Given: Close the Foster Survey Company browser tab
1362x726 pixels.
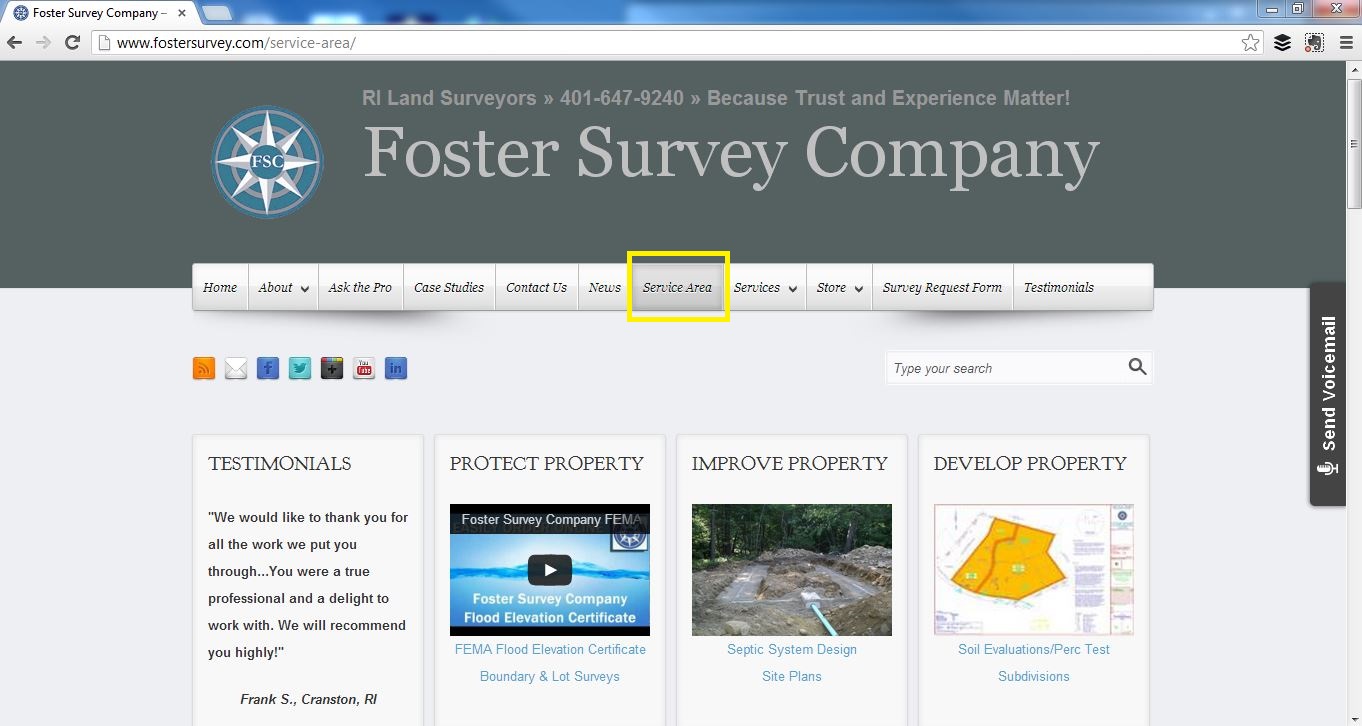Looking at the screenshot, I should pos(181,13).
